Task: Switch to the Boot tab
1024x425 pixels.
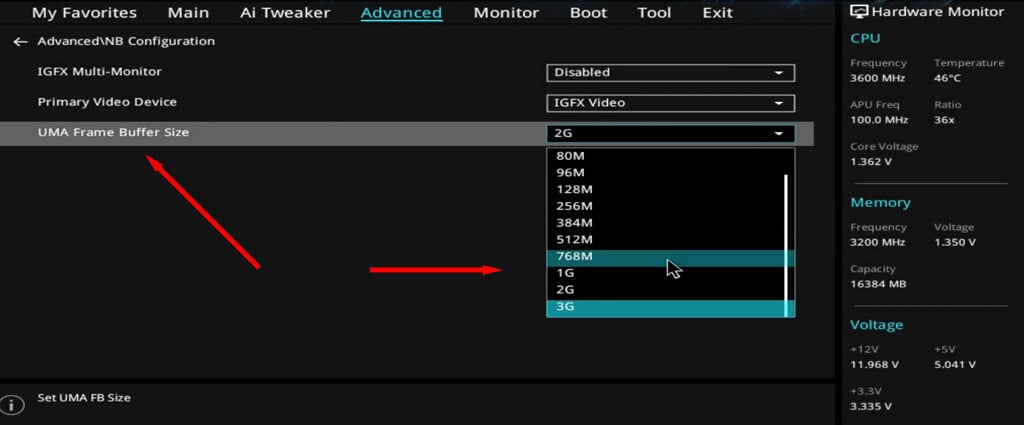Action: pos(588,13)
